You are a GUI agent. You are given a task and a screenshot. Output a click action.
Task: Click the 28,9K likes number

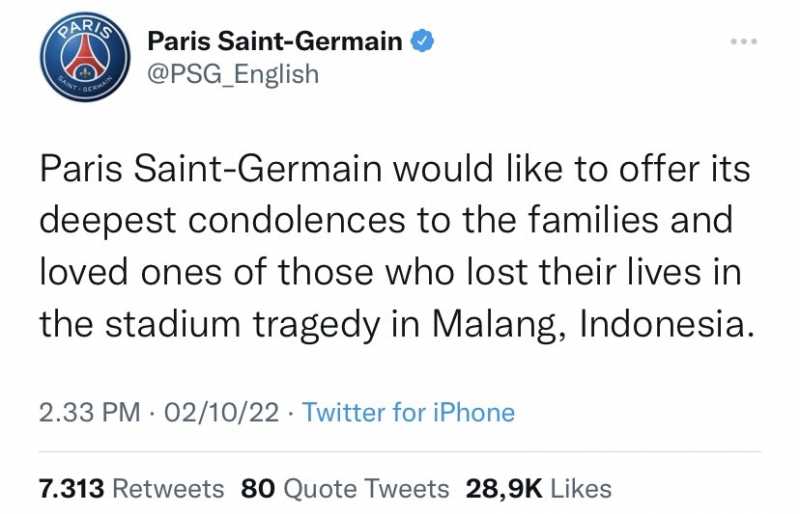point(504,488)
